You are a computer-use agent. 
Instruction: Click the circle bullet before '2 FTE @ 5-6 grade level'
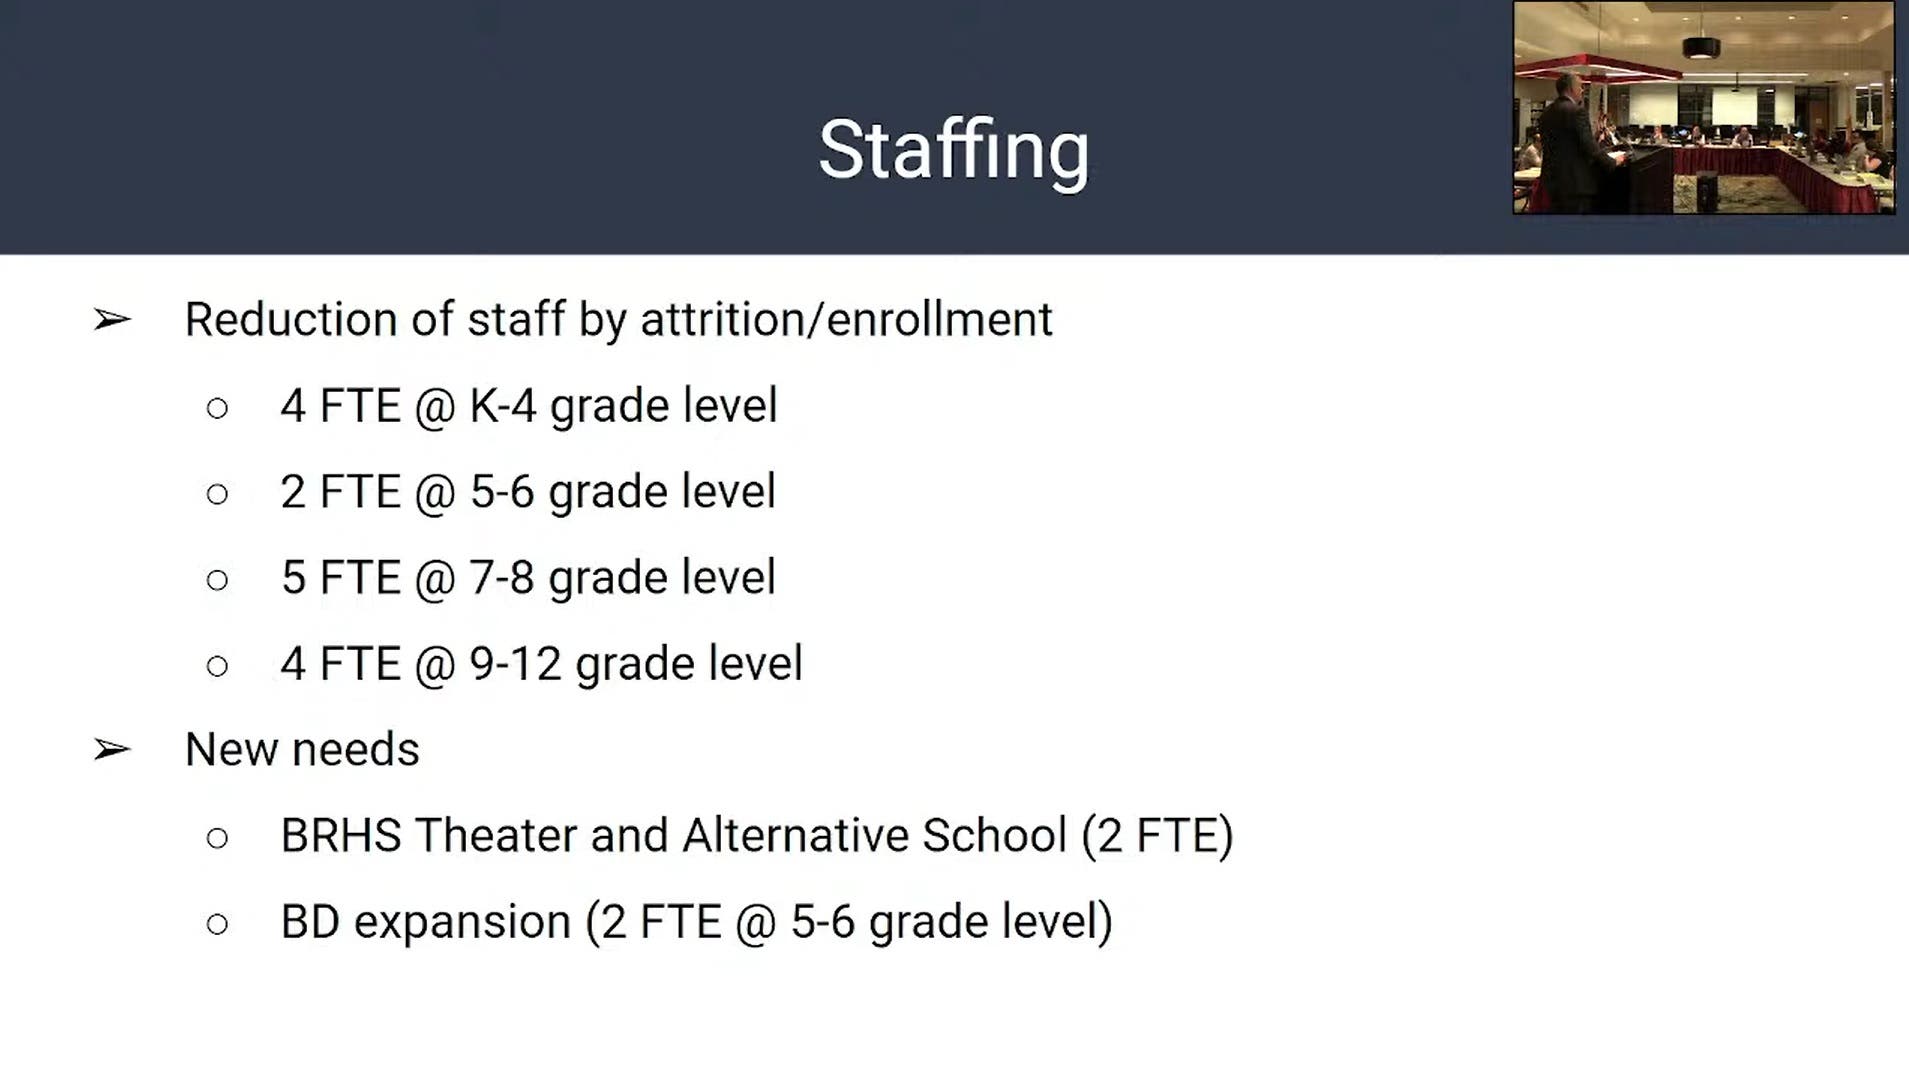click(217, 494)
